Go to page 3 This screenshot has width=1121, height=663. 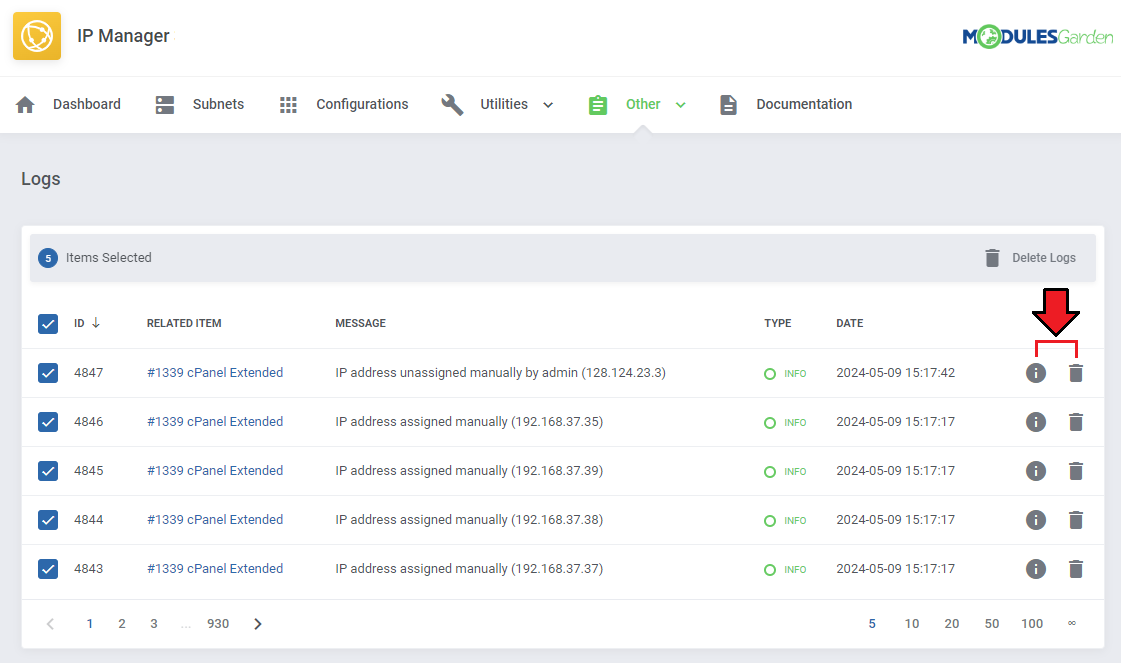coord(154,624)
